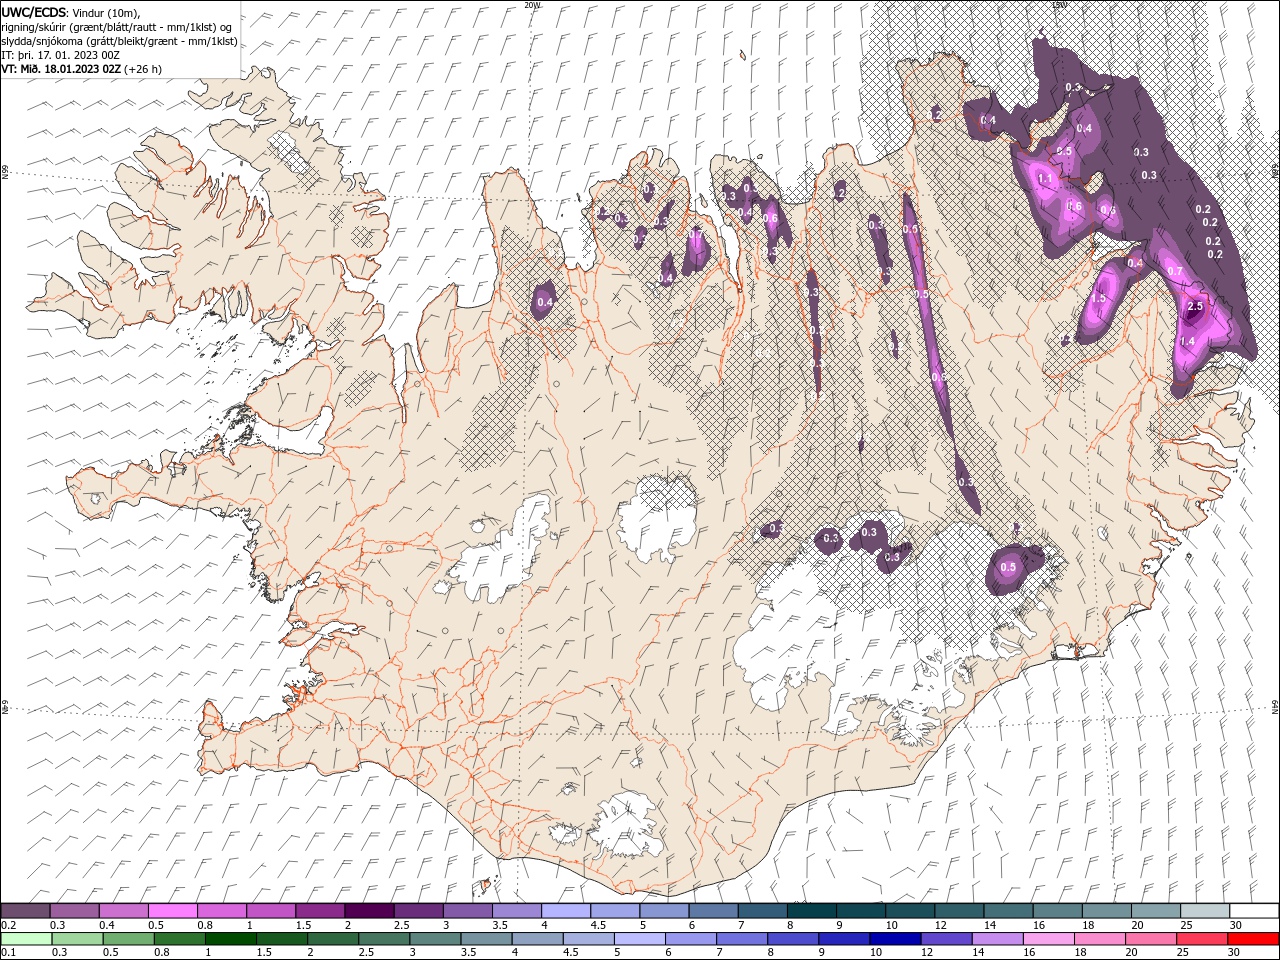Select the deep blue 10–12 rain legend swatch
Image resolution: width=1280 pixels, height=960 pixels.
pos(894,939)
